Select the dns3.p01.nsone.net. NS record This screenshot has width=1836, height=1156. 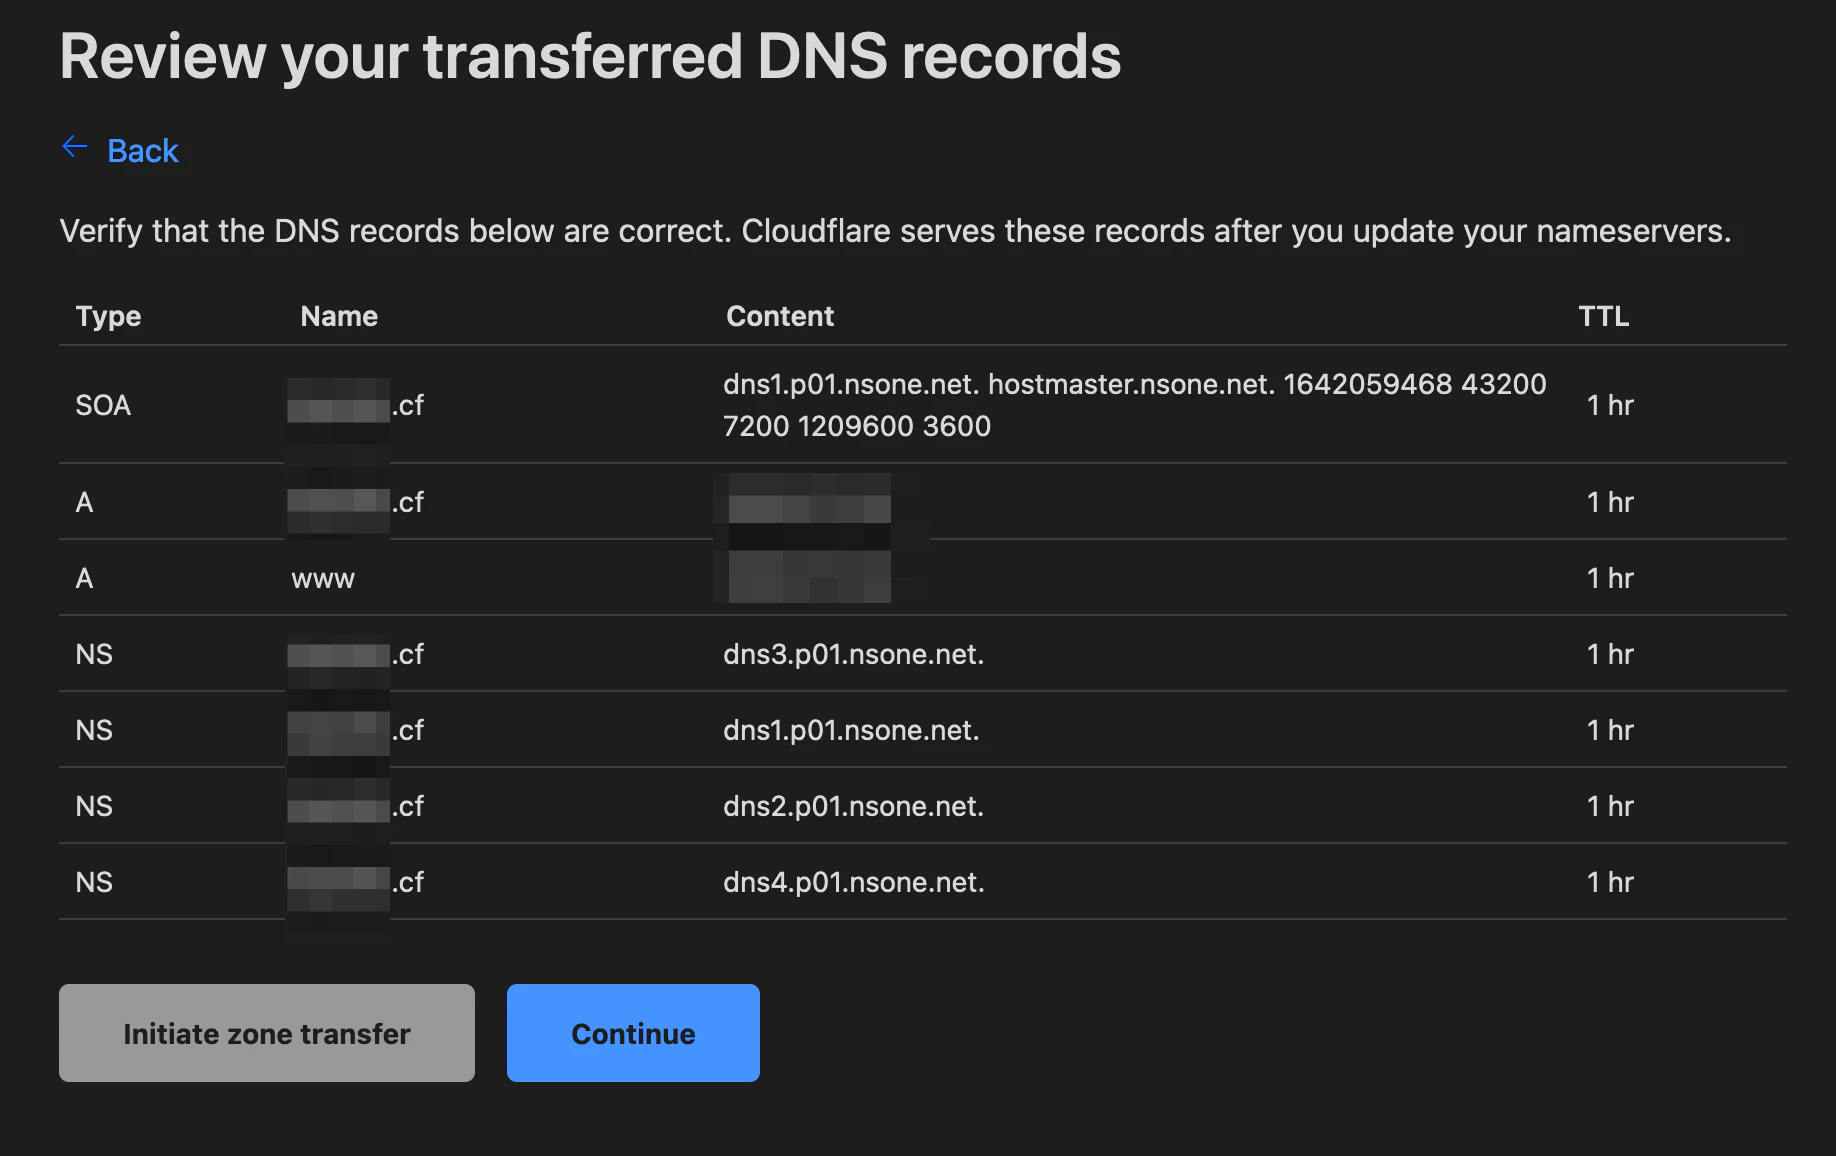point(853,654)
